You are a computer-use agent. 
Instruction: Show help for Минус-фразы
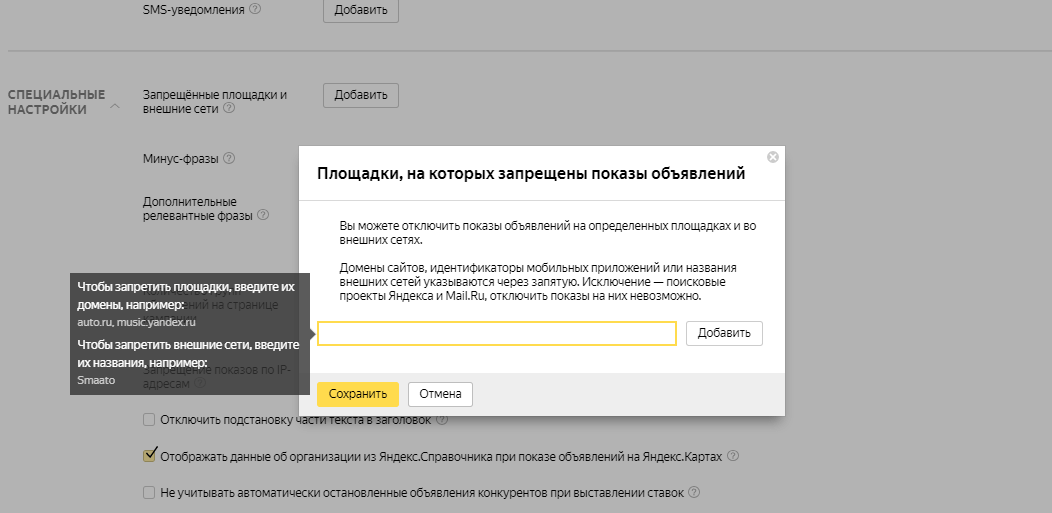point(229,158)
